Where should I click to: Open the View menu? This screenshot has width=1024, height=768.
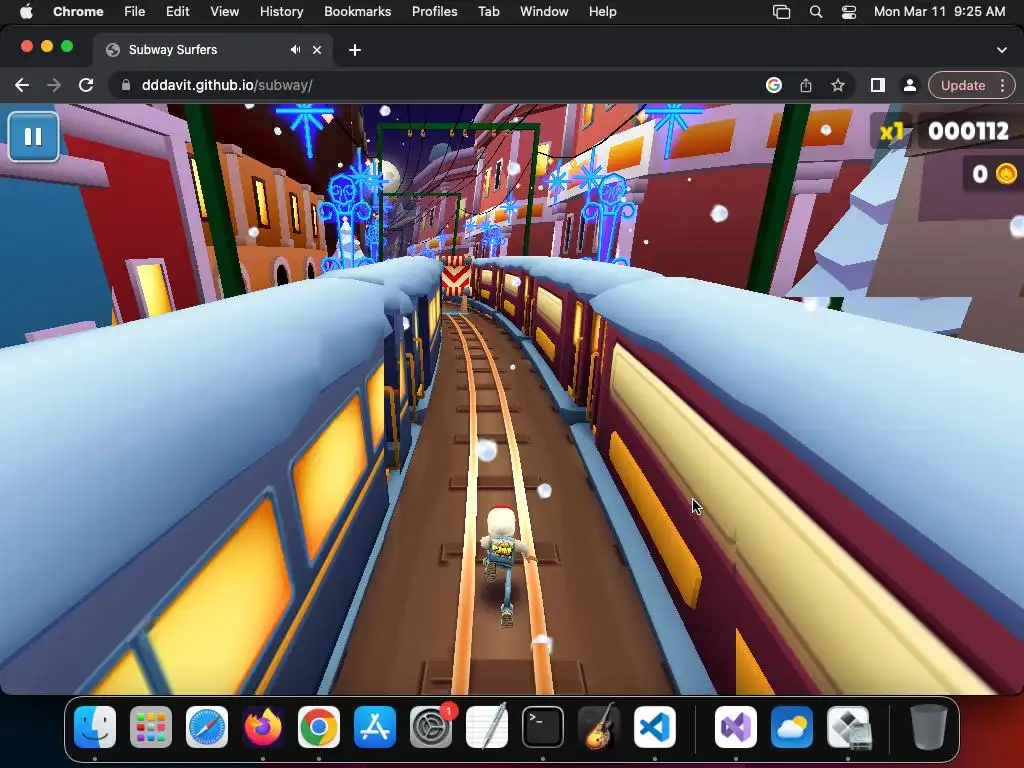(x=225, y=12)
